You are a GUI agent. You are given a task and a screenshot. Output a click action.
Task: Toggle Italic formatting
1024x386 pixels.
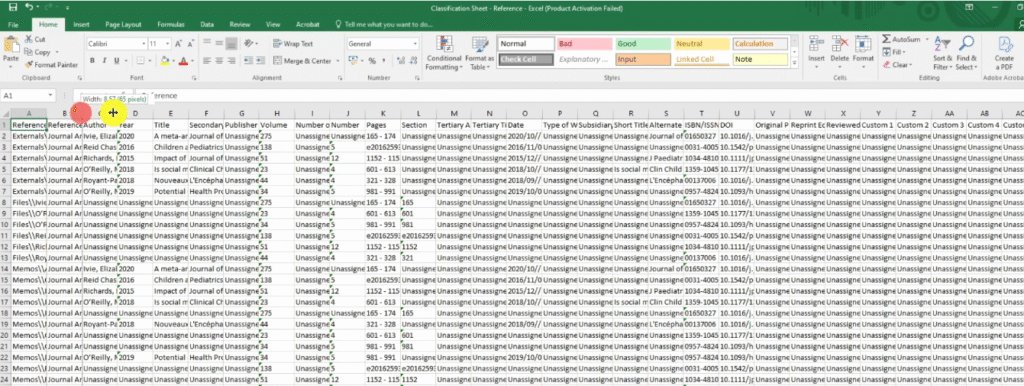[104, 61]
